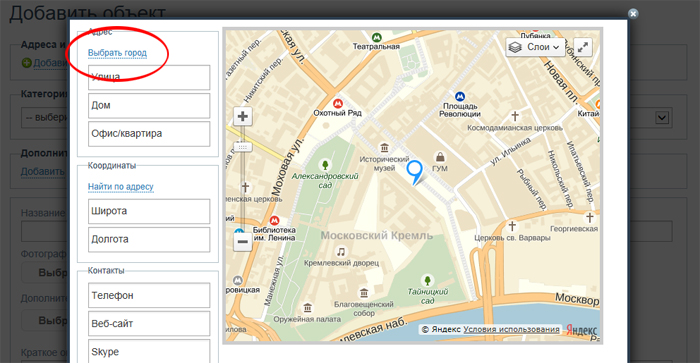Click the Исторический музей building icon
Viewport: 700px width, 363px height.
click(x=384, y=148)
